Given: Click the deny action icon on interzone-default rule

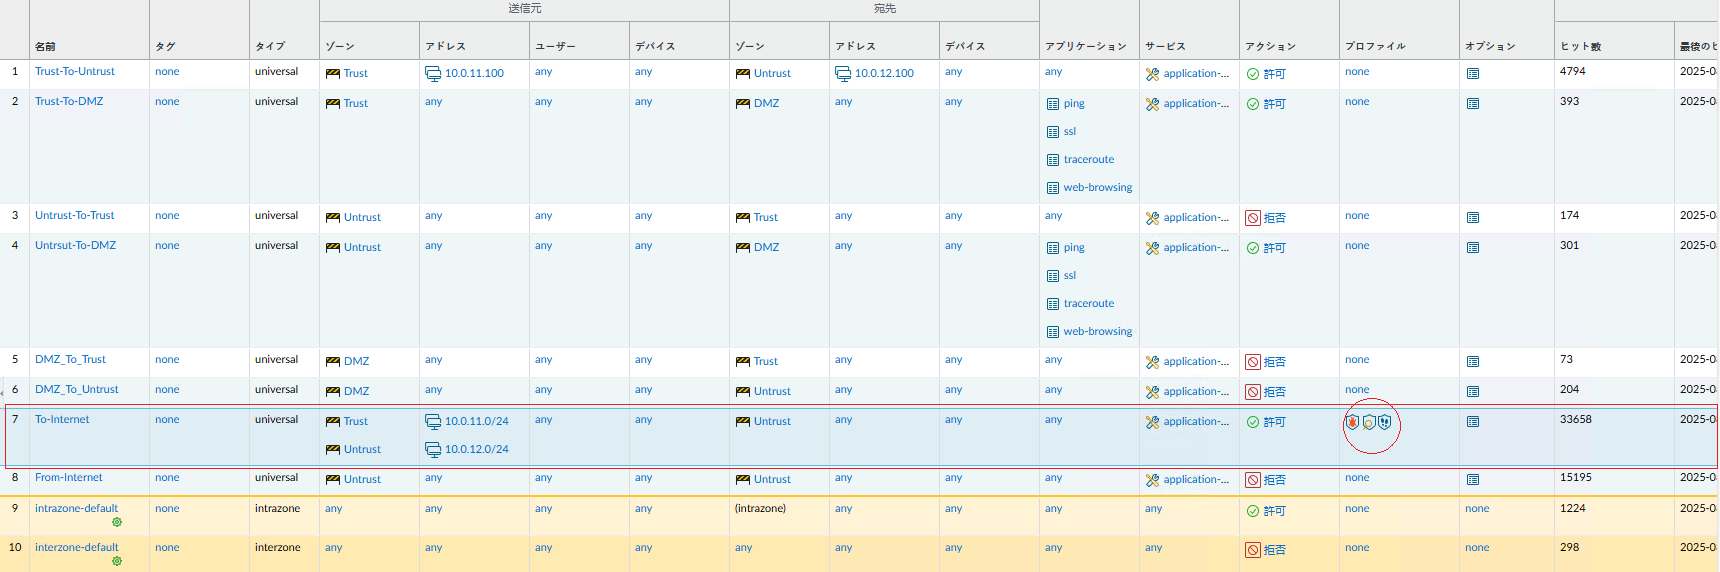Looking at the screenshot, I should (x=1253, y=550).
